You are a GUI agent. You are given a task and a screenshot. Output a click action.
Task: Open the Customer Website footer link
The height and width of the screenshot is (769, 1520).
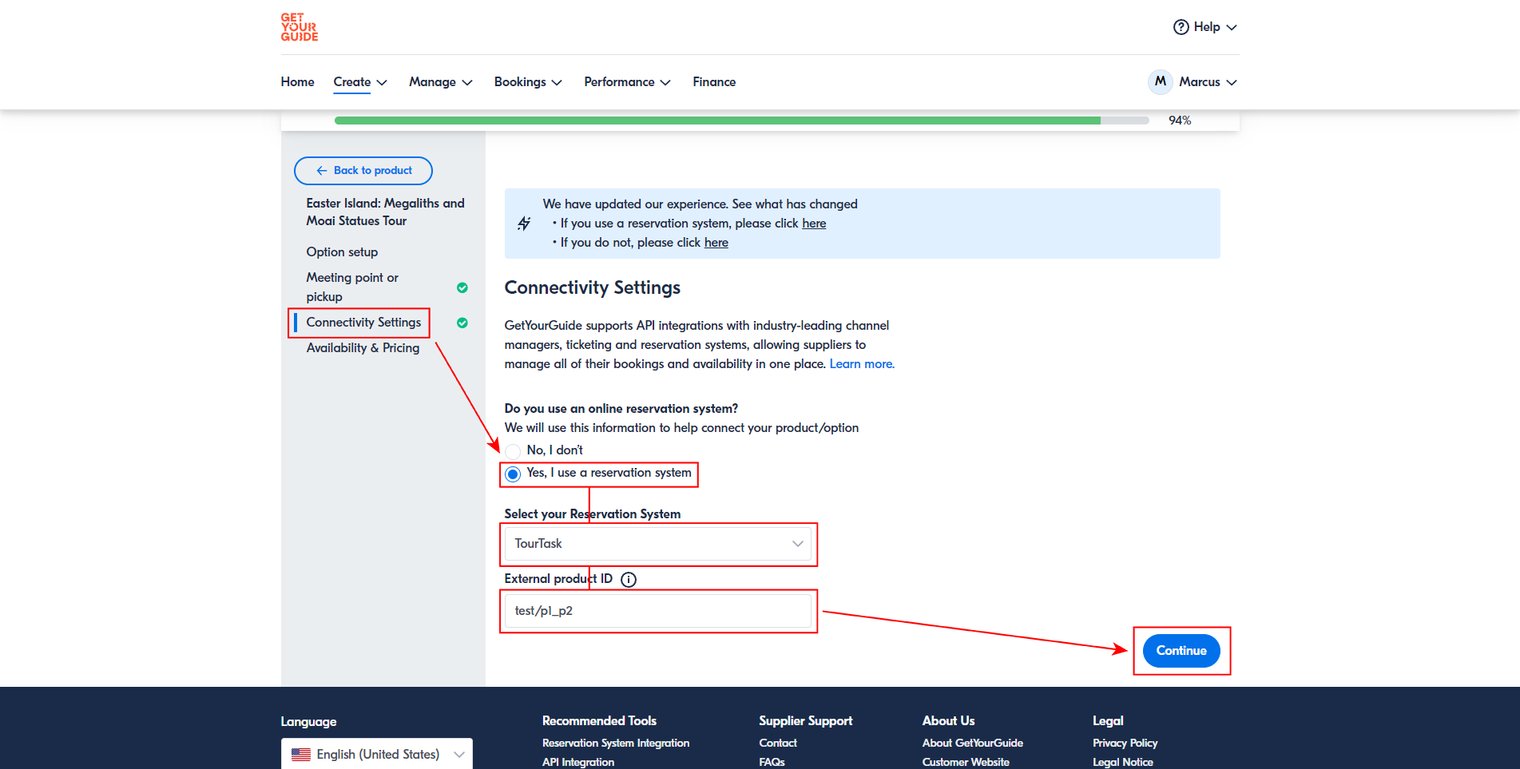(966, 762)
